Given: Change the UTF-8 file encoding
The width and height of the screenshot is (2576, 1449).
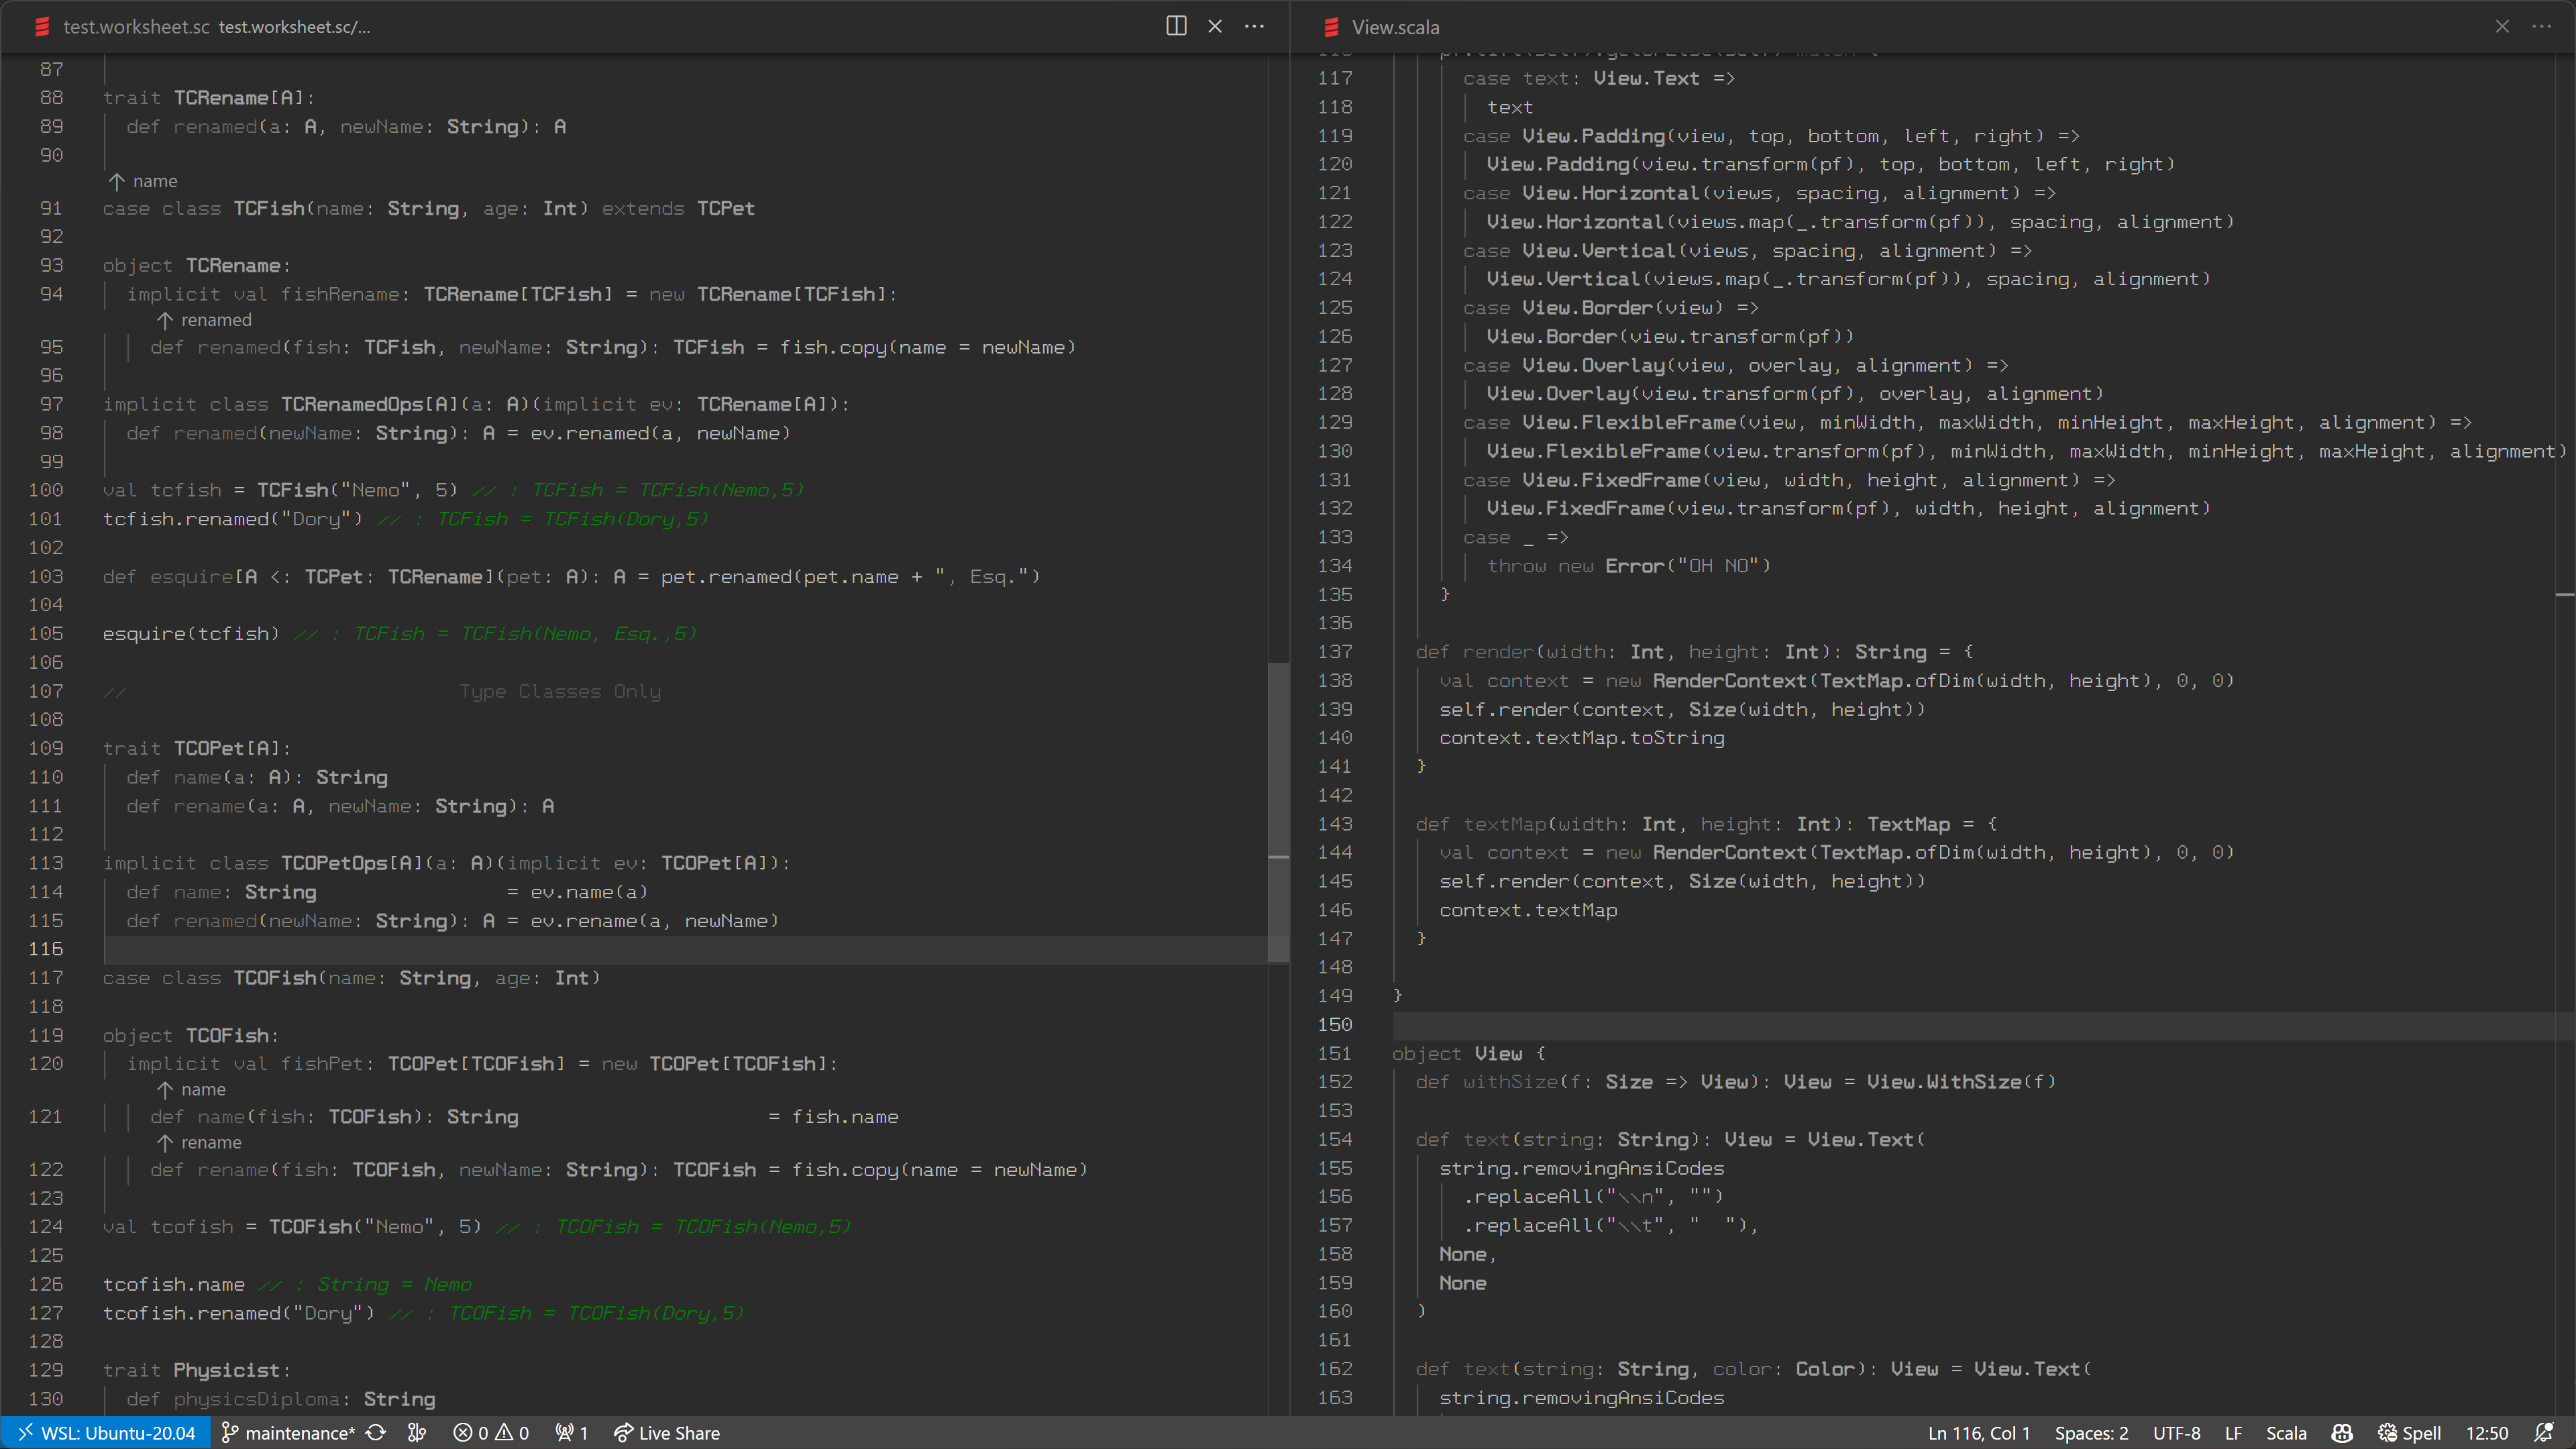Looking at the screenshot, I should click(2176, 1433).
